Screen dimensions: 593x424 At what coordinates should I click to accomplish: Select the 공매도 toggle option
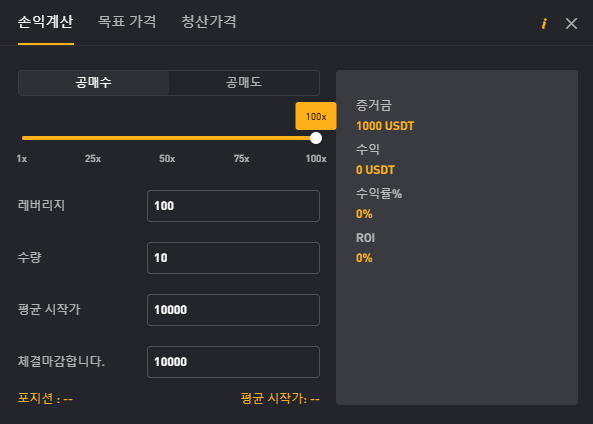coord(244,82)
